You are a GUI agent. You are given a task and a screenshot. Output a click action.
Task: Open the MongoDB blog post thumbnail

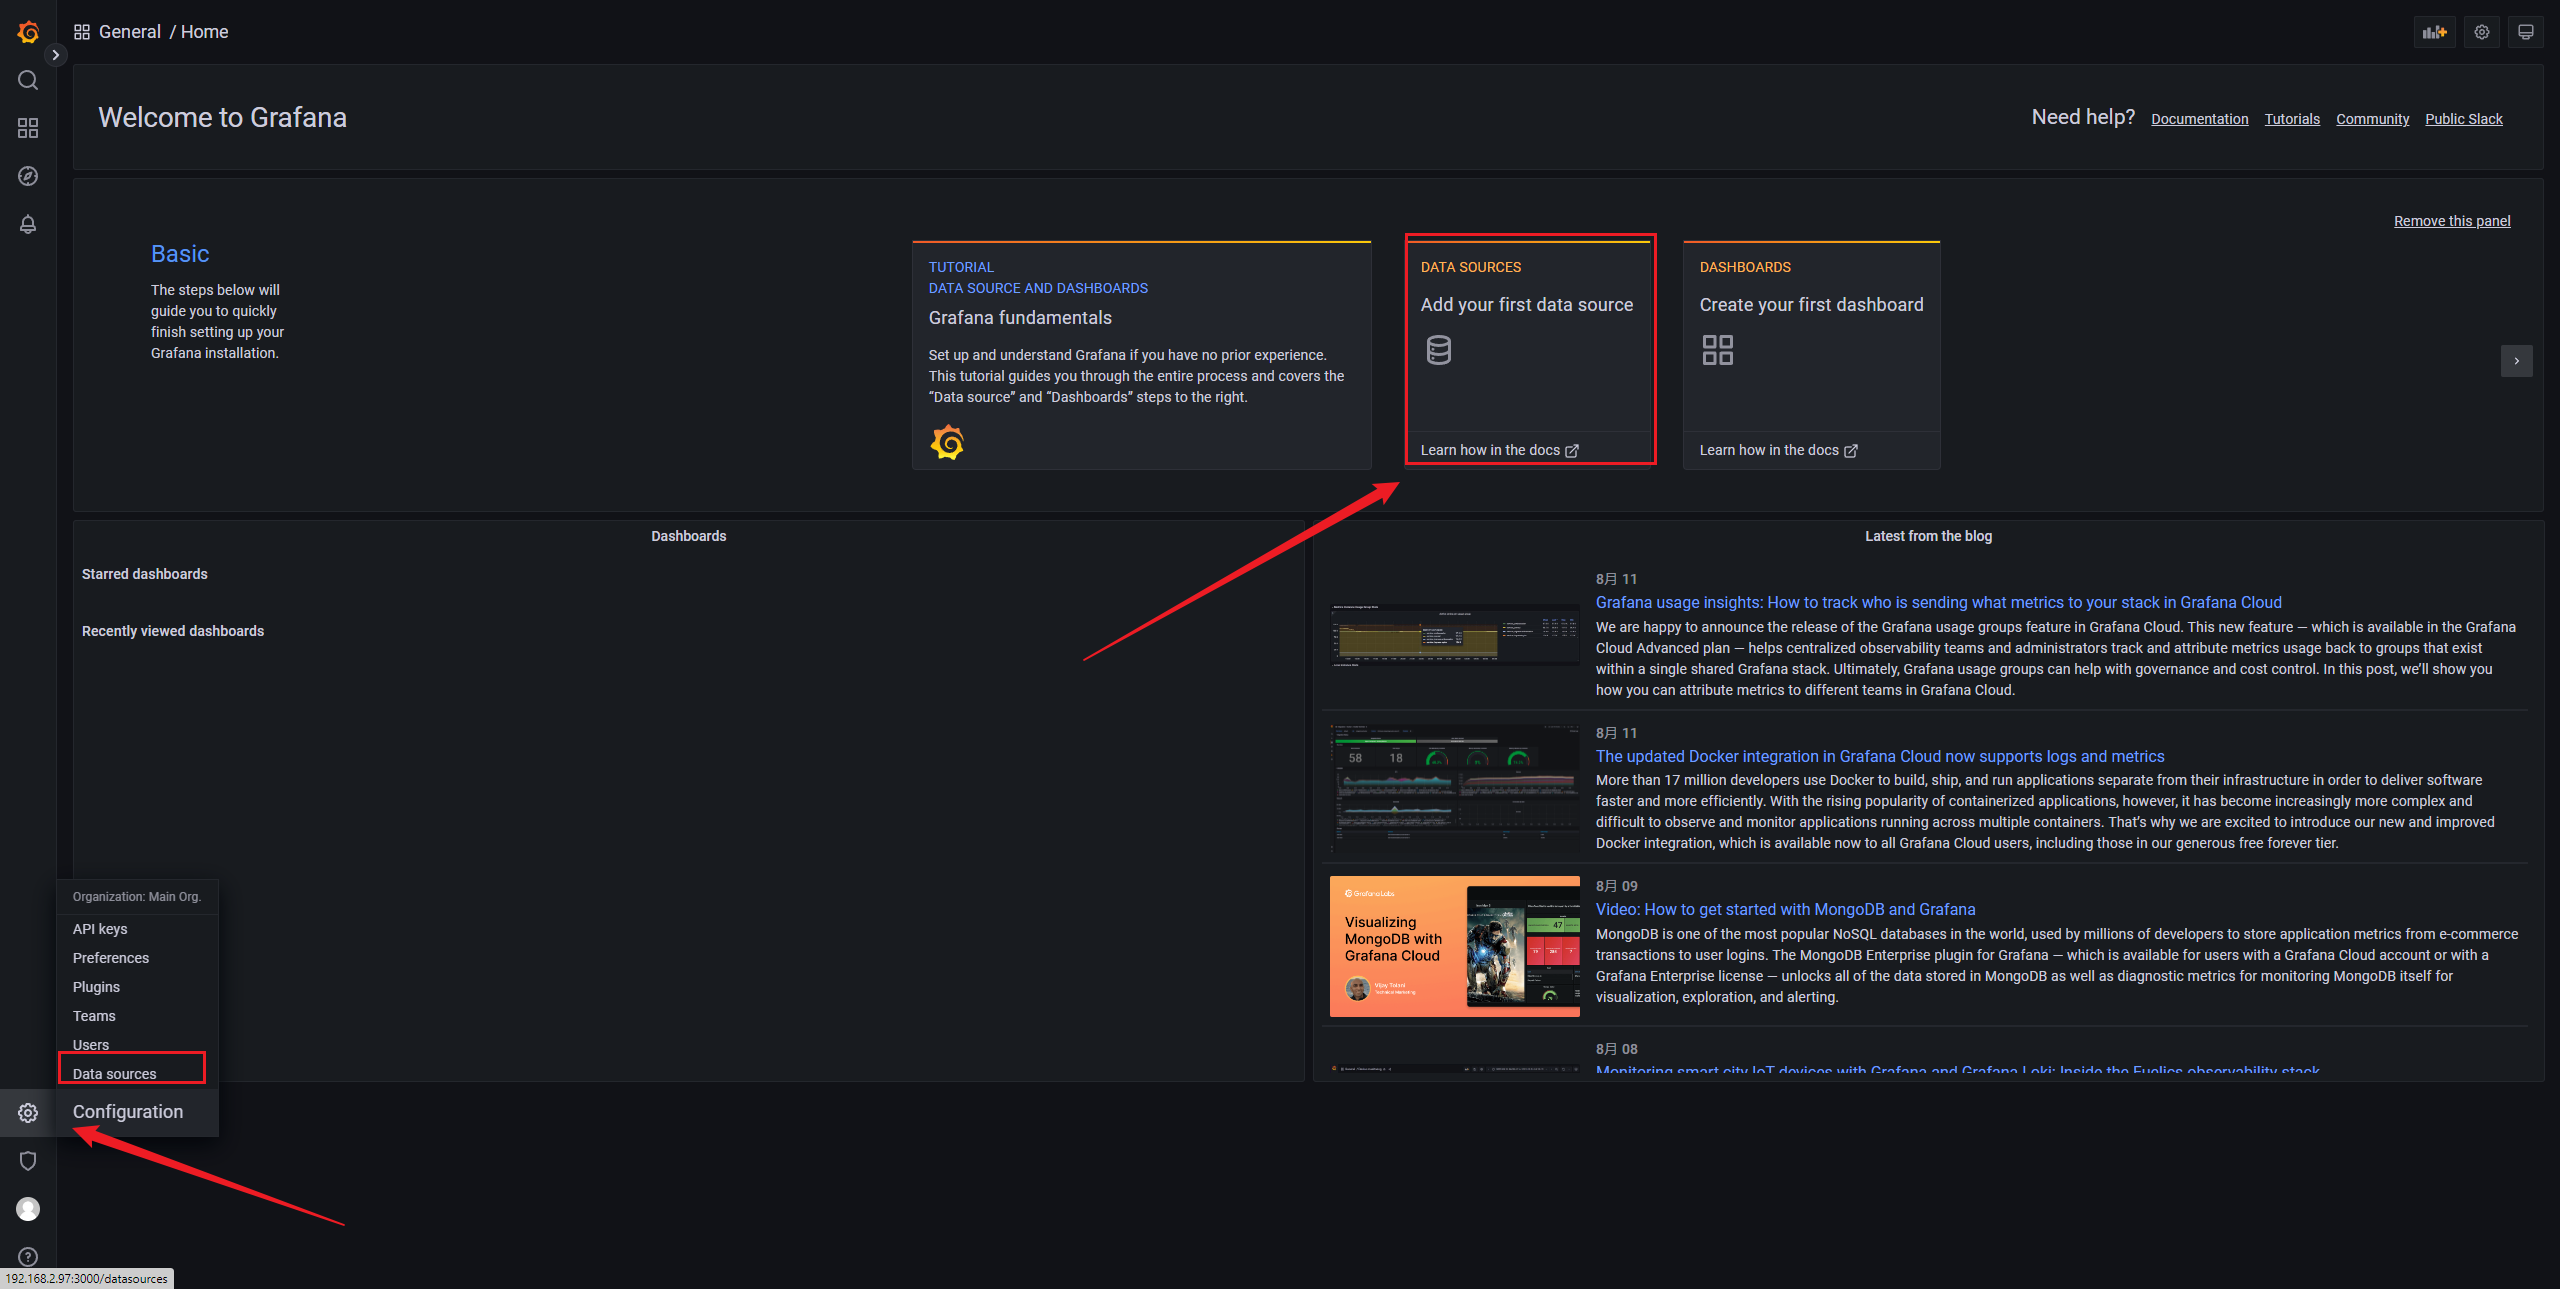coord(1454,946)
